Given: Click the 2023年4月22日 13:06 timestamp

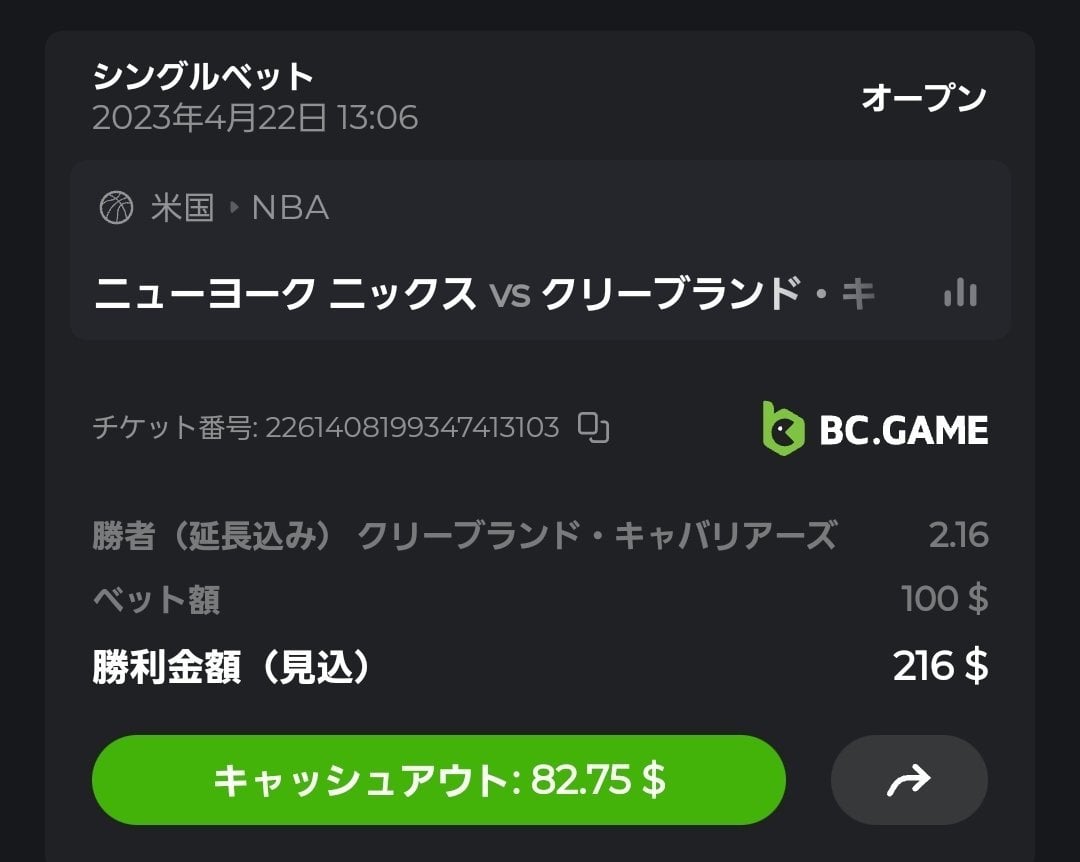Looking at the screenshot, I should point(255,118).
